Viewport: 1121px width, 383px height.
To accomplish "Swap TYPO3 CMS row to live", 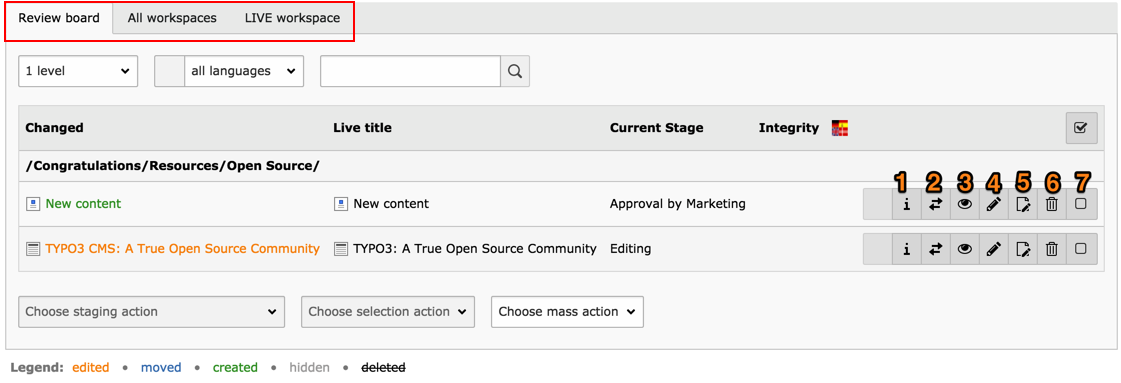I will pyautogui.click(x=936, y=249).
